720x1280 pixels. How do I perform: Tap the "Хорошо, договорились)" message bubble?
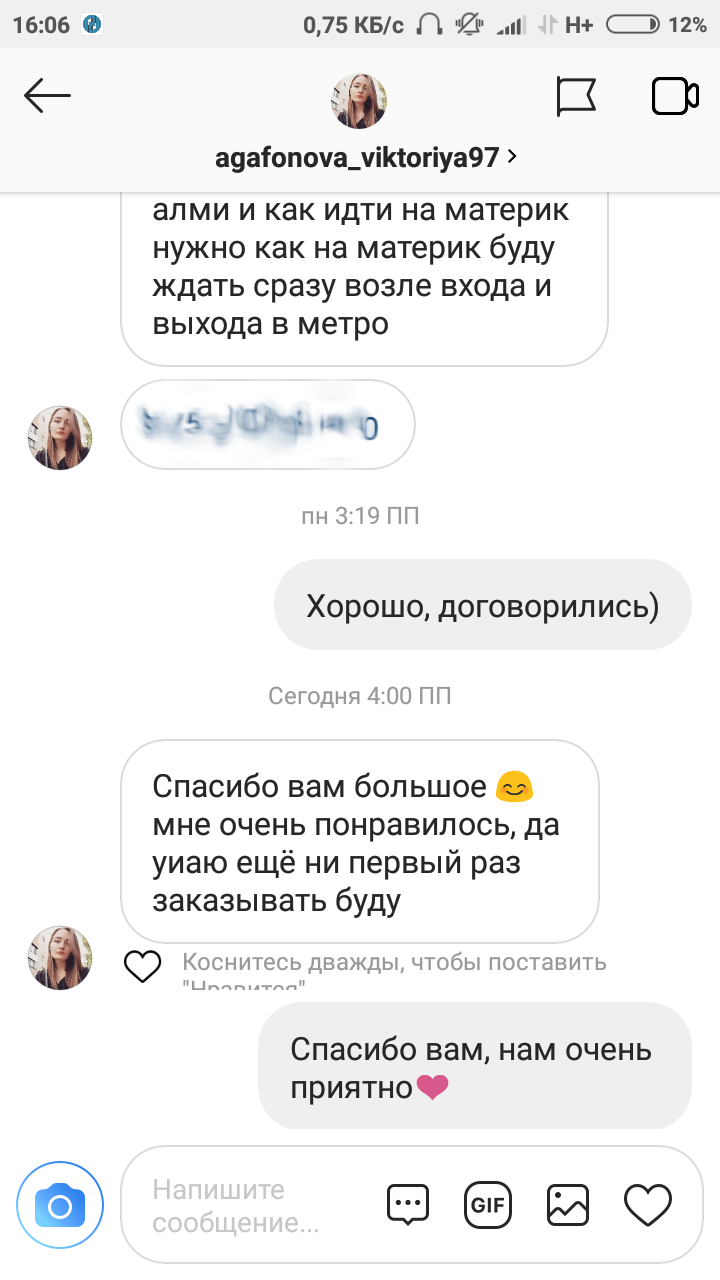[483, 605]
